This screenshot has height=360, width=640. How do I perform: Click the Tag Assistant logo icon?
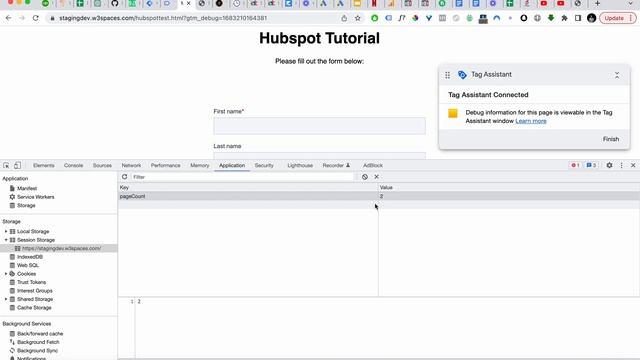(462, 75)
